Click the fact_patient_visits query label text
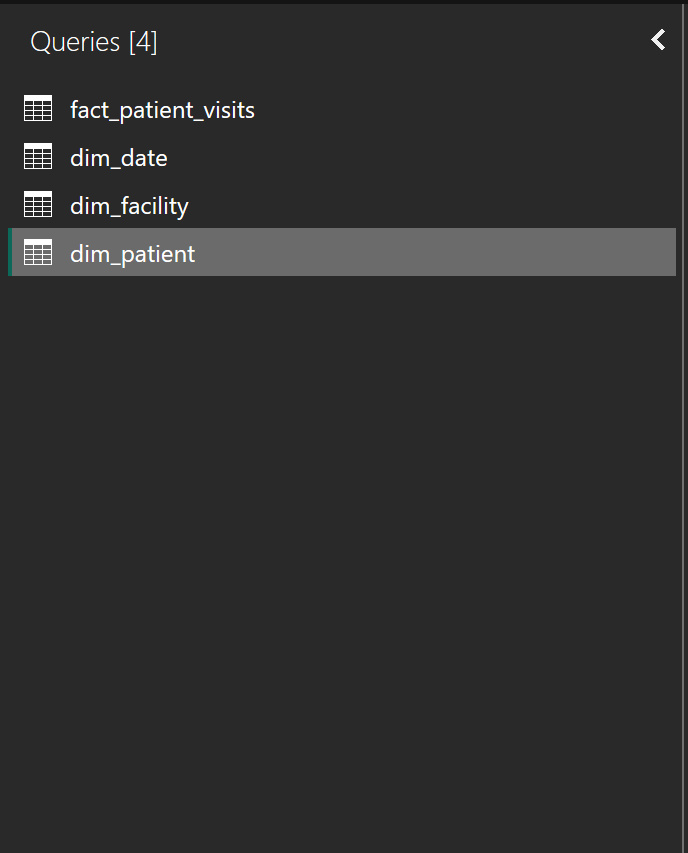Screen dimensions: 688x853 162,111
